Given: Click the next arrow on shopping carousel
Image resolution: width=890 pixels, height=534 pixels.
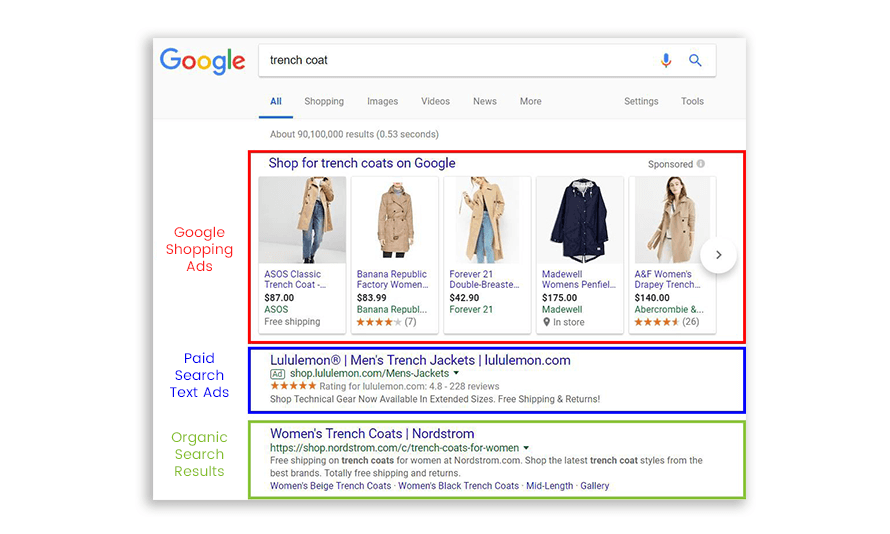Looking at the screenshot, I should point(718,255).
